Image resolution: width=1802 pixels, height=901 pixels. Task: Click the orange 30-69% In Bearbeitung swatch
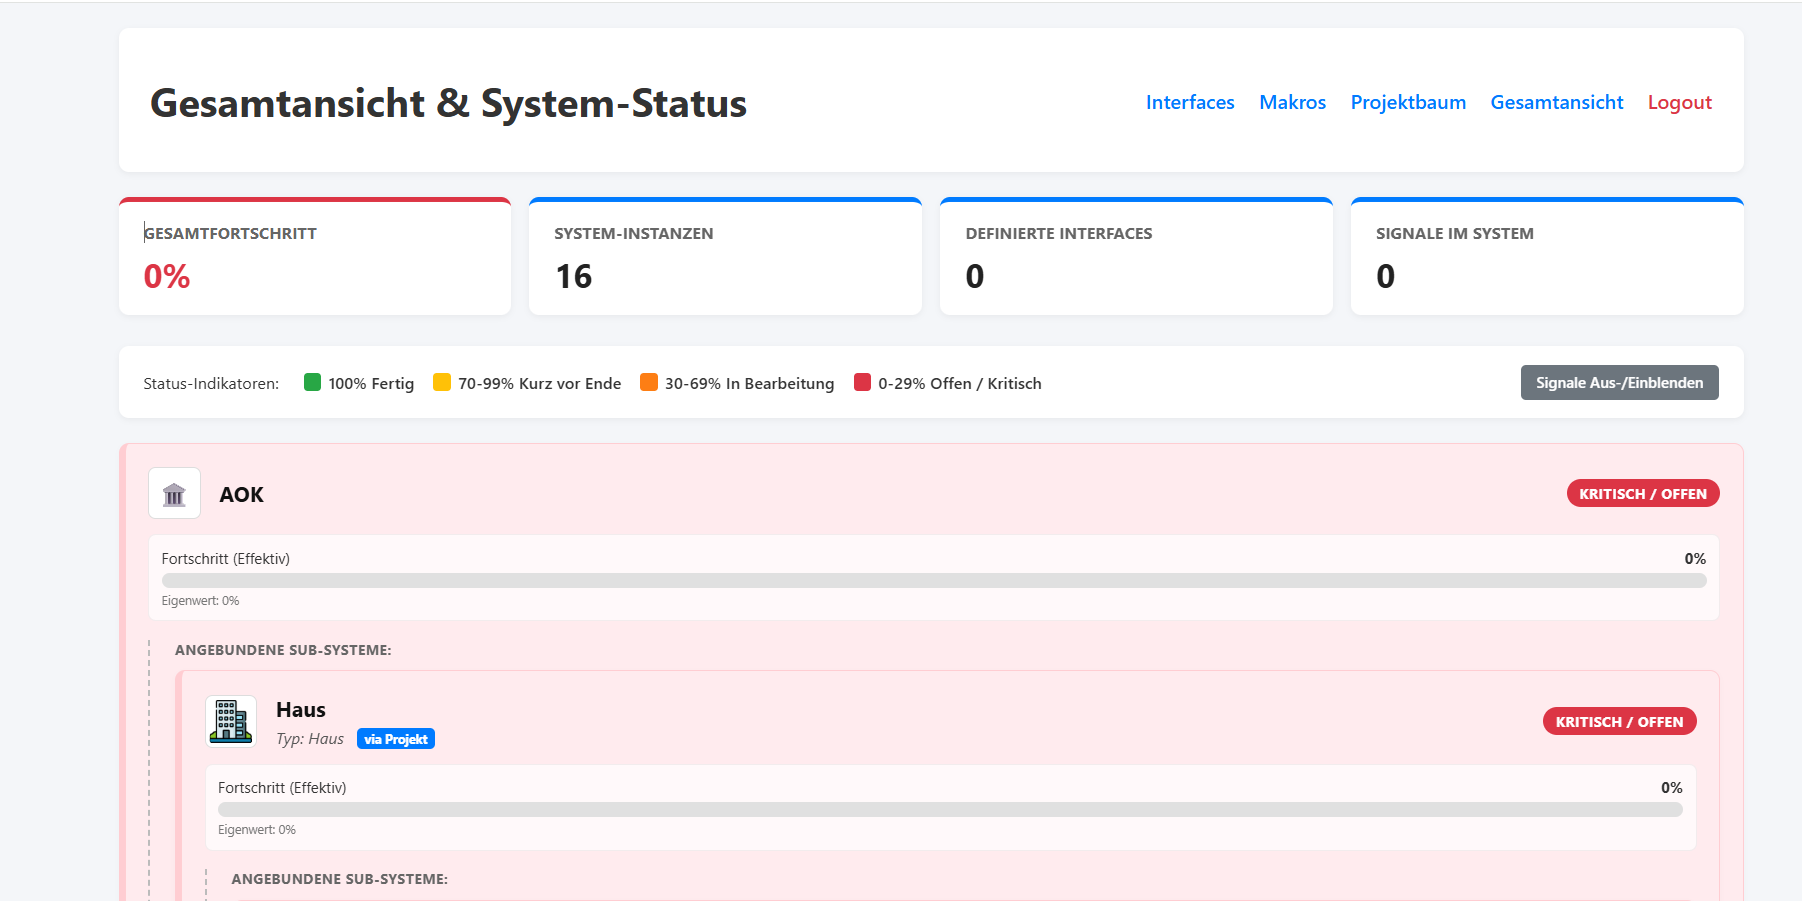(649, 382)
